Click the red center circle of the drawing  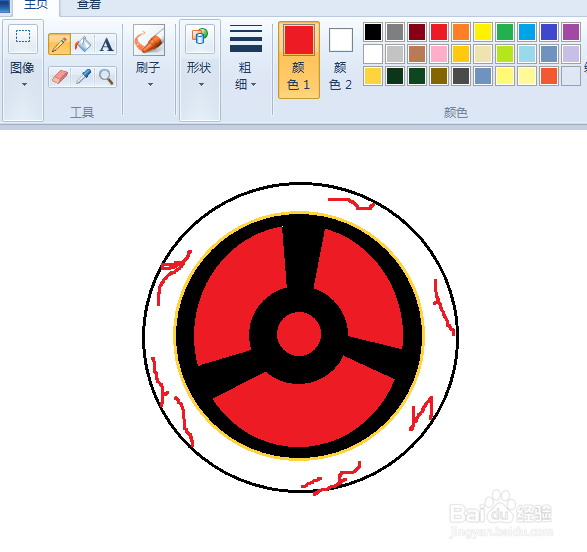pos(299,334)
